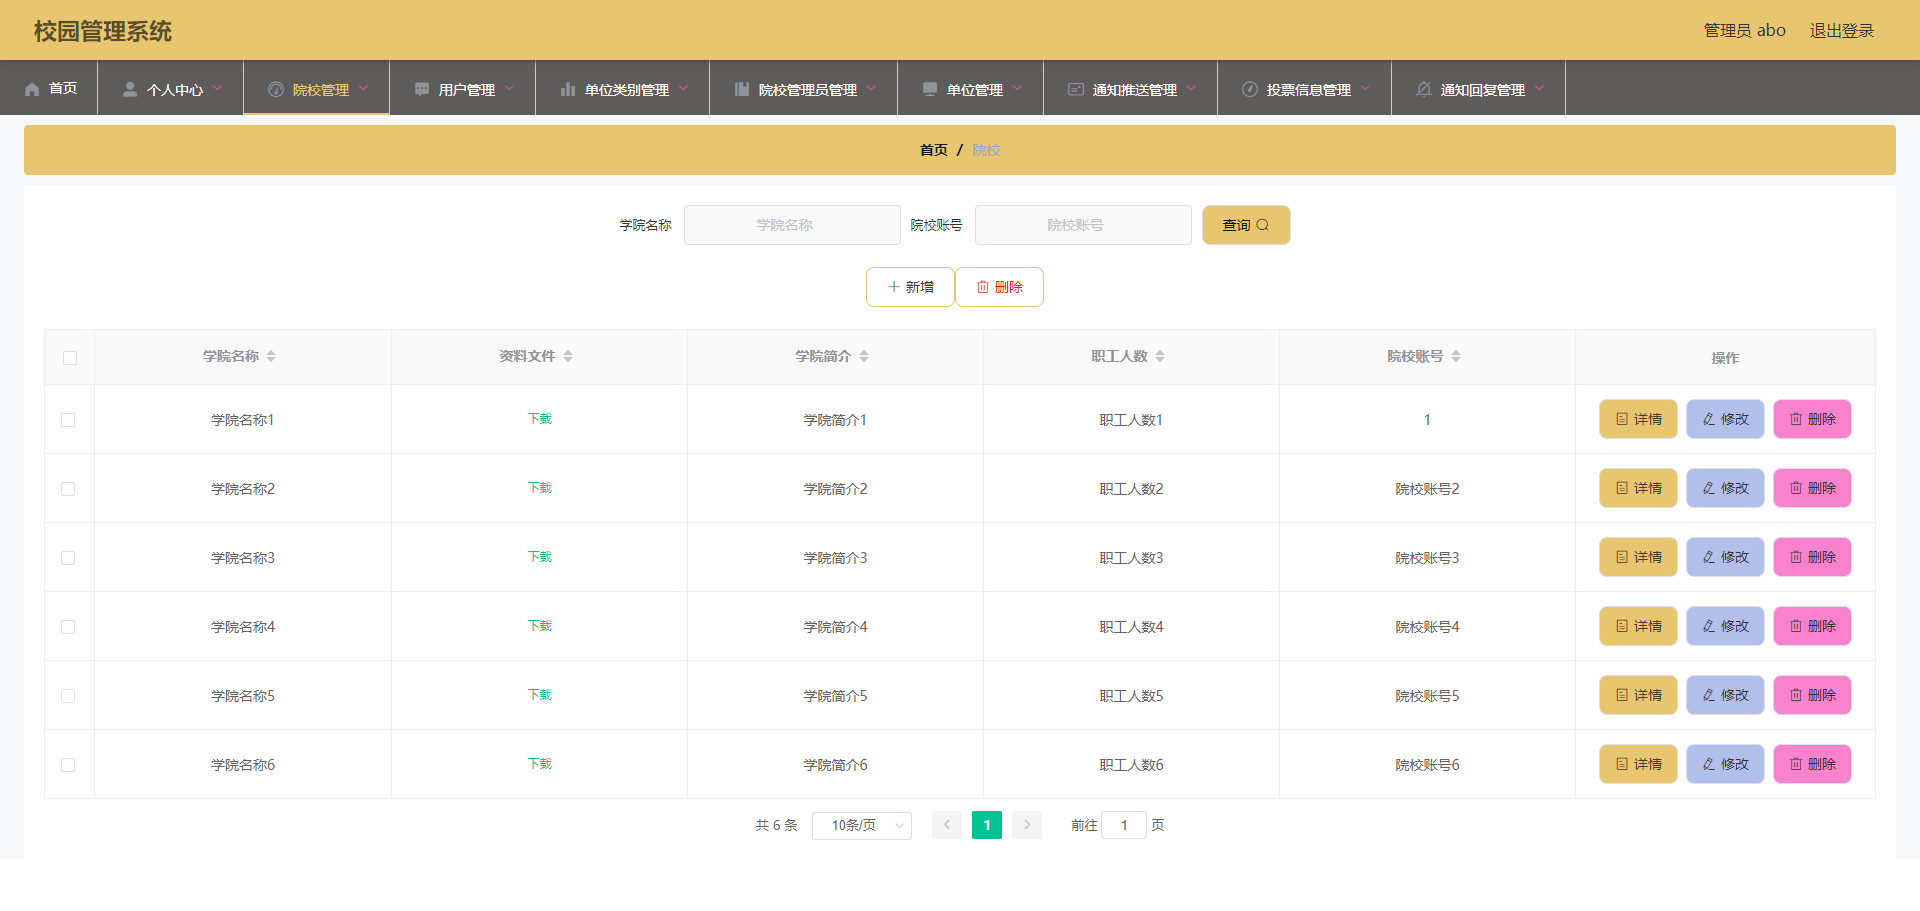Download the file for 学院名称1
1920x911 pixels.
coord(540,419)
